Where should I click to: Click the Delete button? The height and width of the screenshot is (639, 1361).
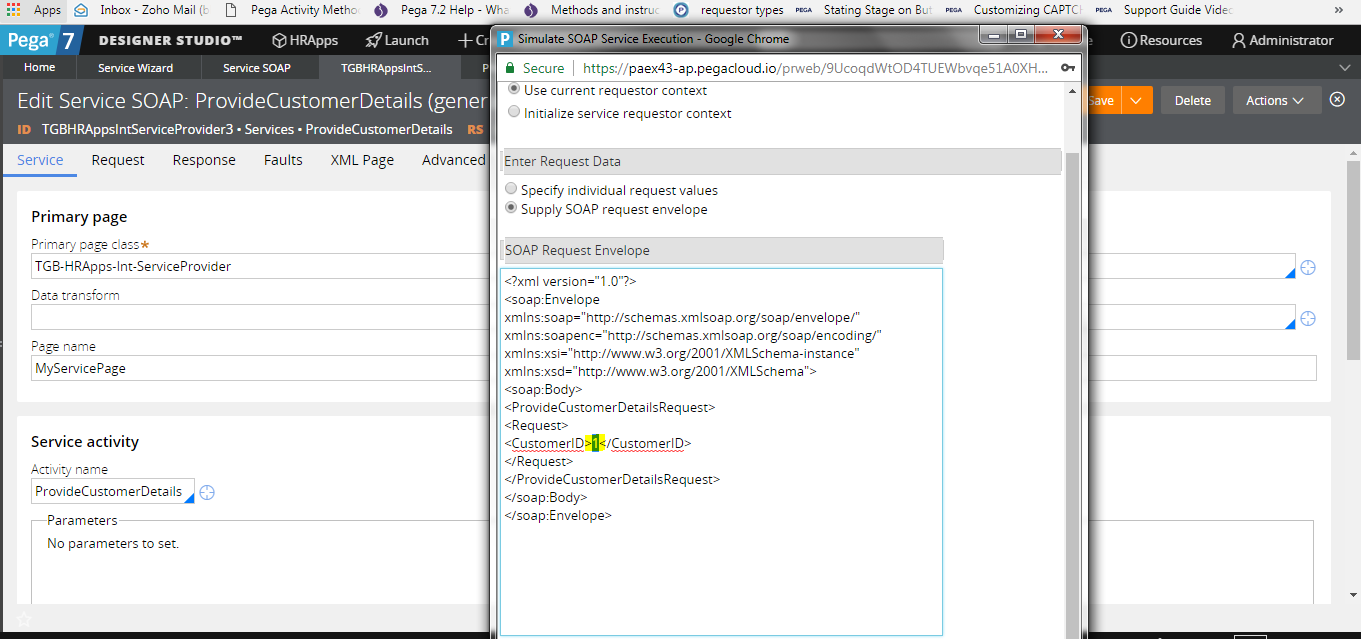[1192, 101]
